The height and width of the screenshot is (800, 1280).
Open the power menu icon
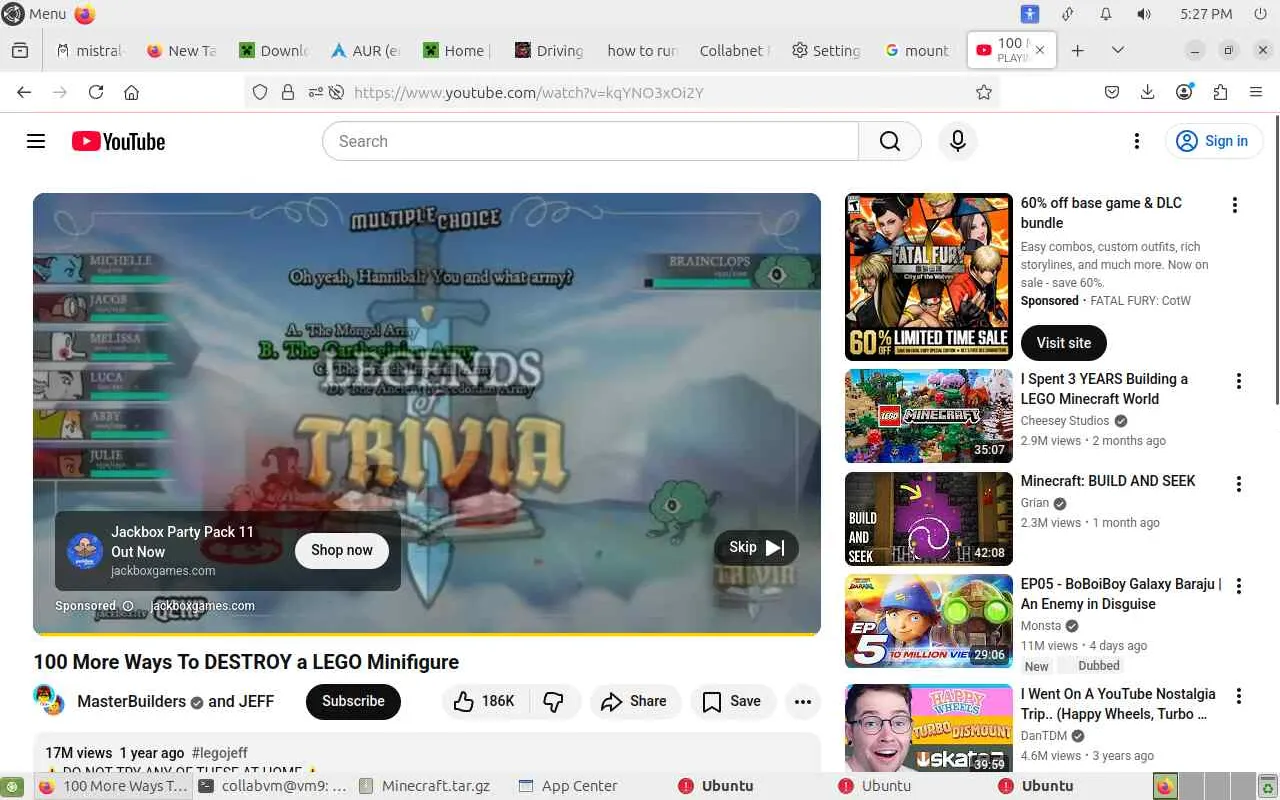click(1260, 14)
